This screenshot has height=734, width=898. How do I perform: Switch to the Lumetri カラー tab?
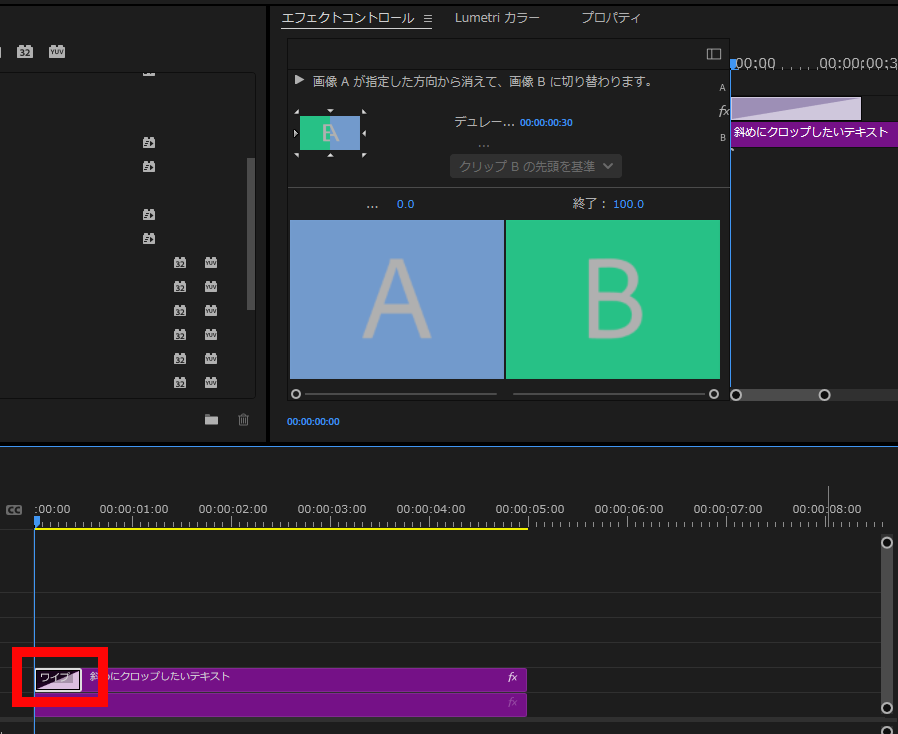pos(497,18)
